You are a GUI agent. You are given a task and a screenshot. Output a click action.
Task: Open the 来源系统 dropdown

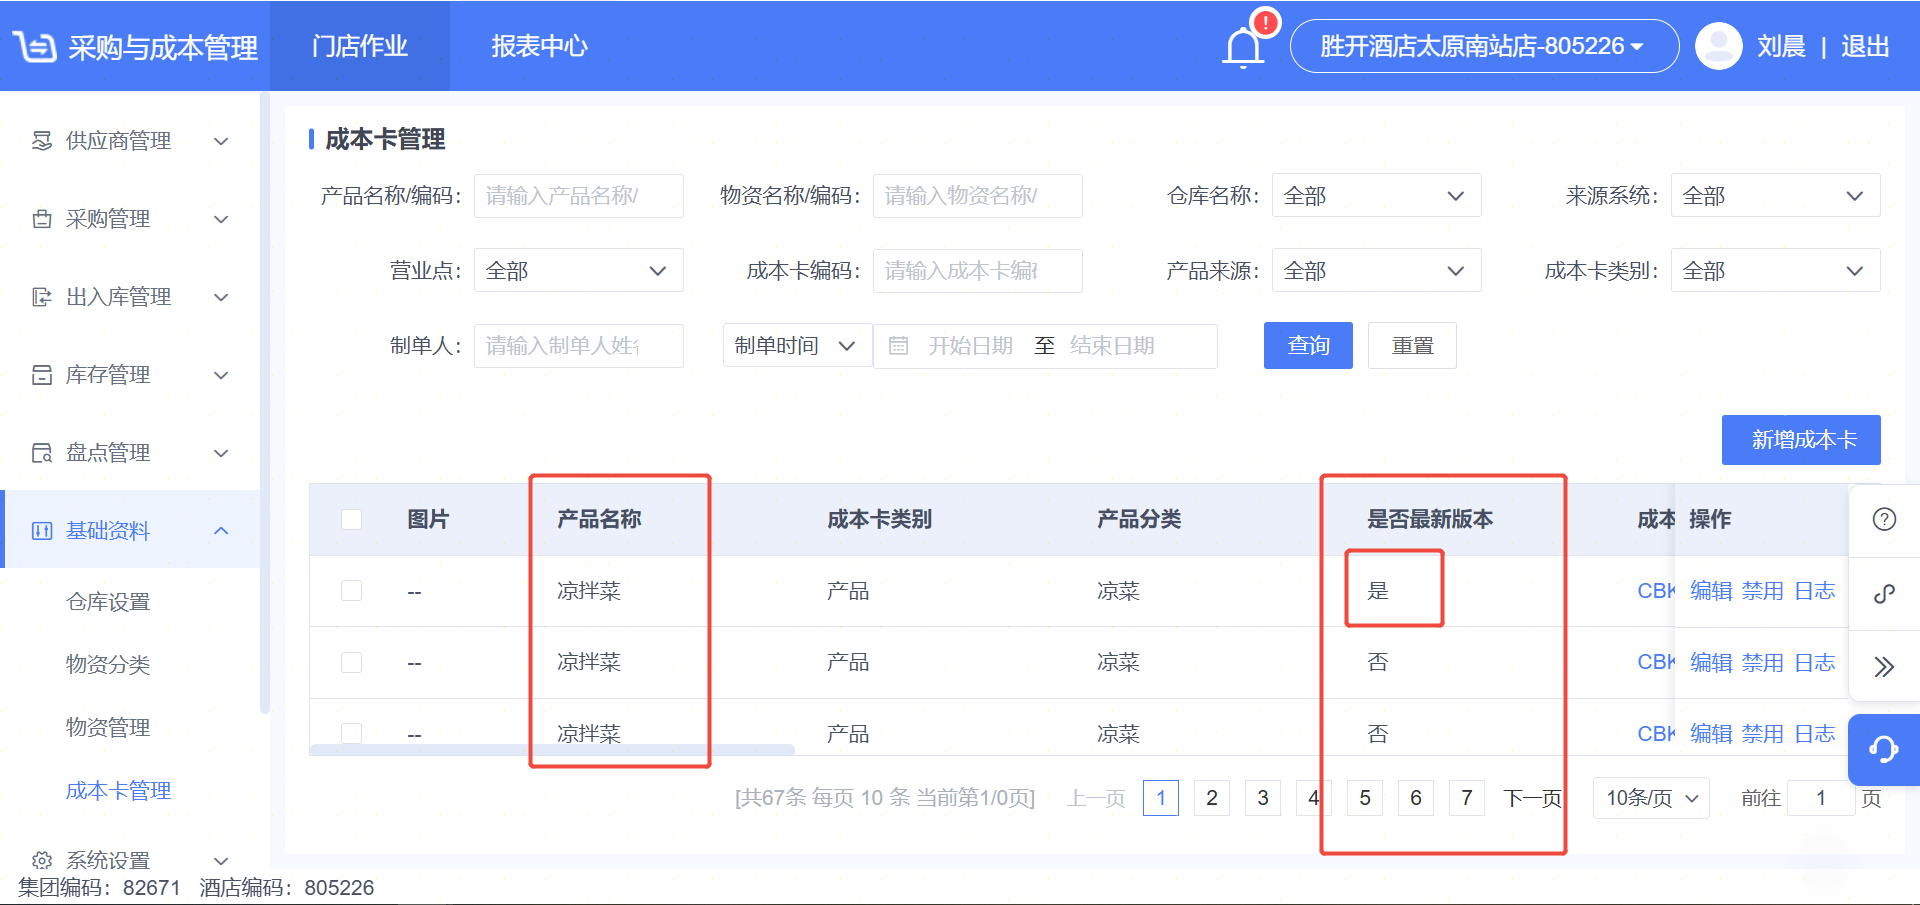[1775, 196]
